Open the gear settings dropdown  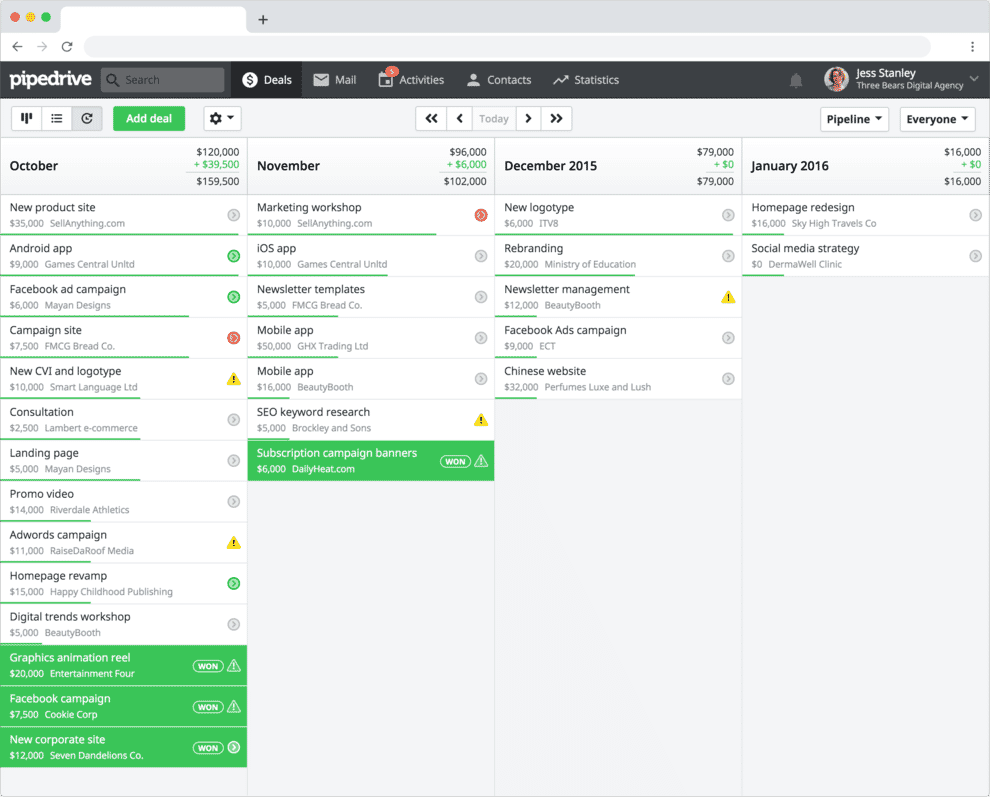[222, 118]
